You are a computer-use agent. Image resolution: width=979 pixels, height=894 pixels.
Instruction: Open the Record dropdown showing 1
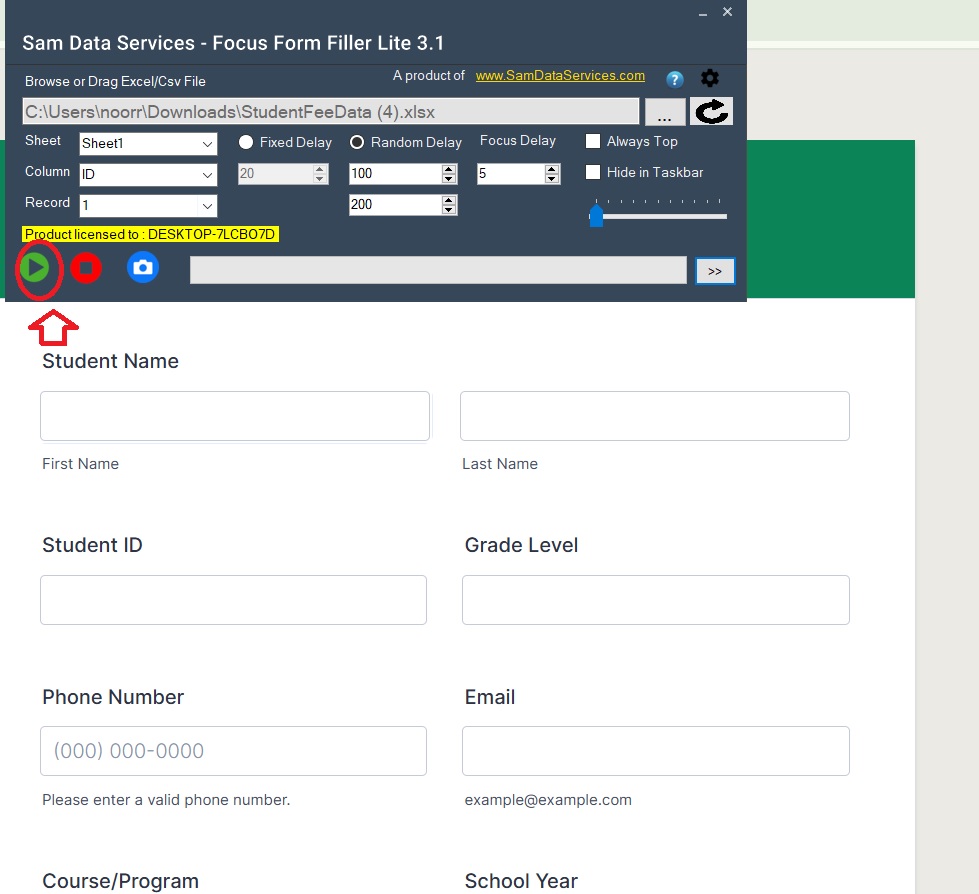pyautogui.click(x=149, y=205)
